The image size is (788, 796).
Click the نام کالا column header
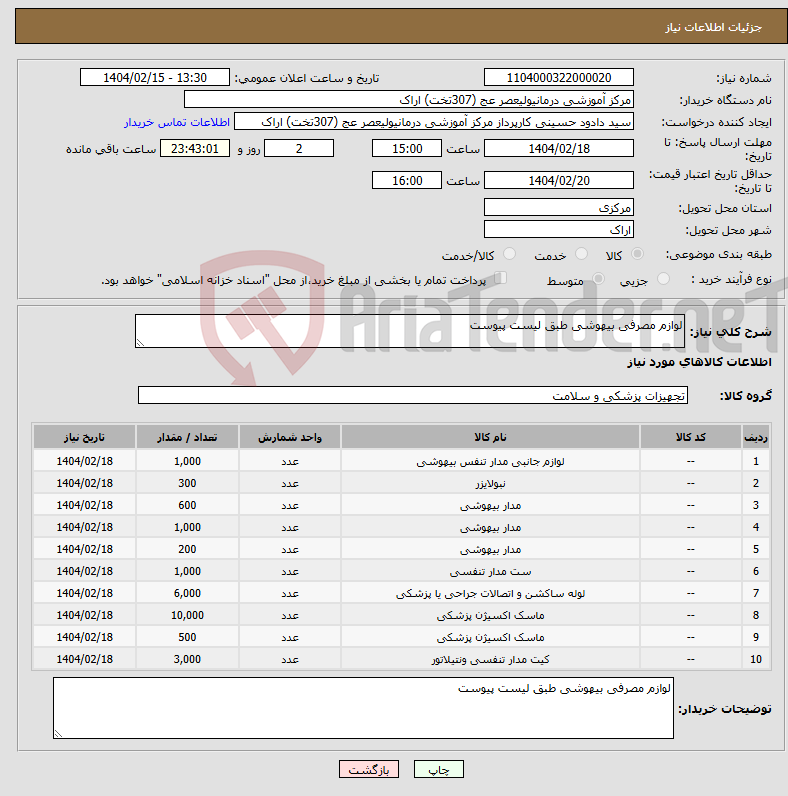coord(490,437)
